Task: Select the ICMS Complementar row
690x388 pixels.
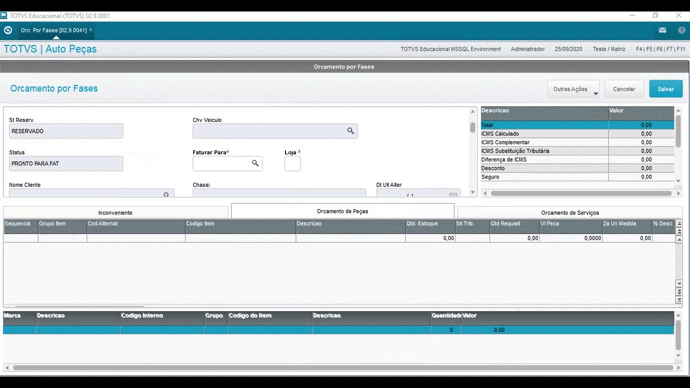Action: tap(577, 143)
